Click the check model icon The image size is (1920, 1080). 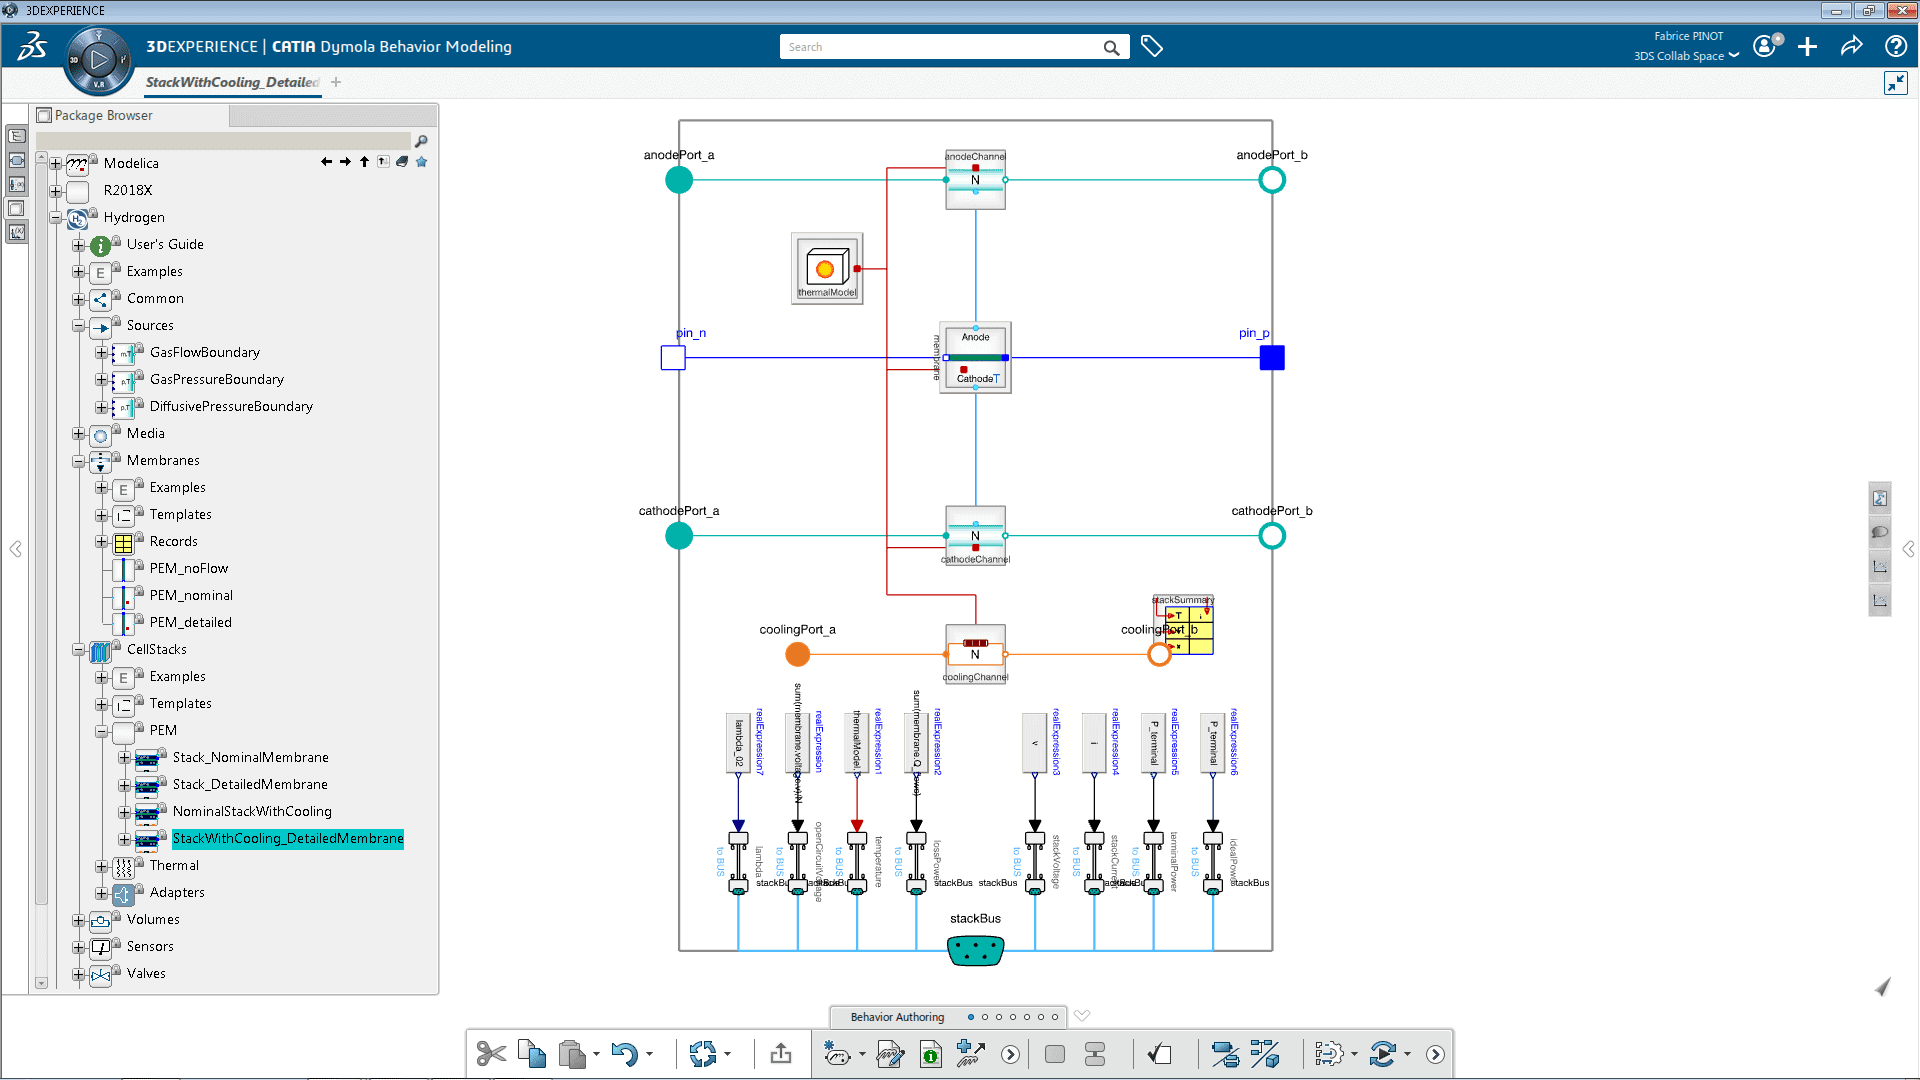(1159, 1054)
